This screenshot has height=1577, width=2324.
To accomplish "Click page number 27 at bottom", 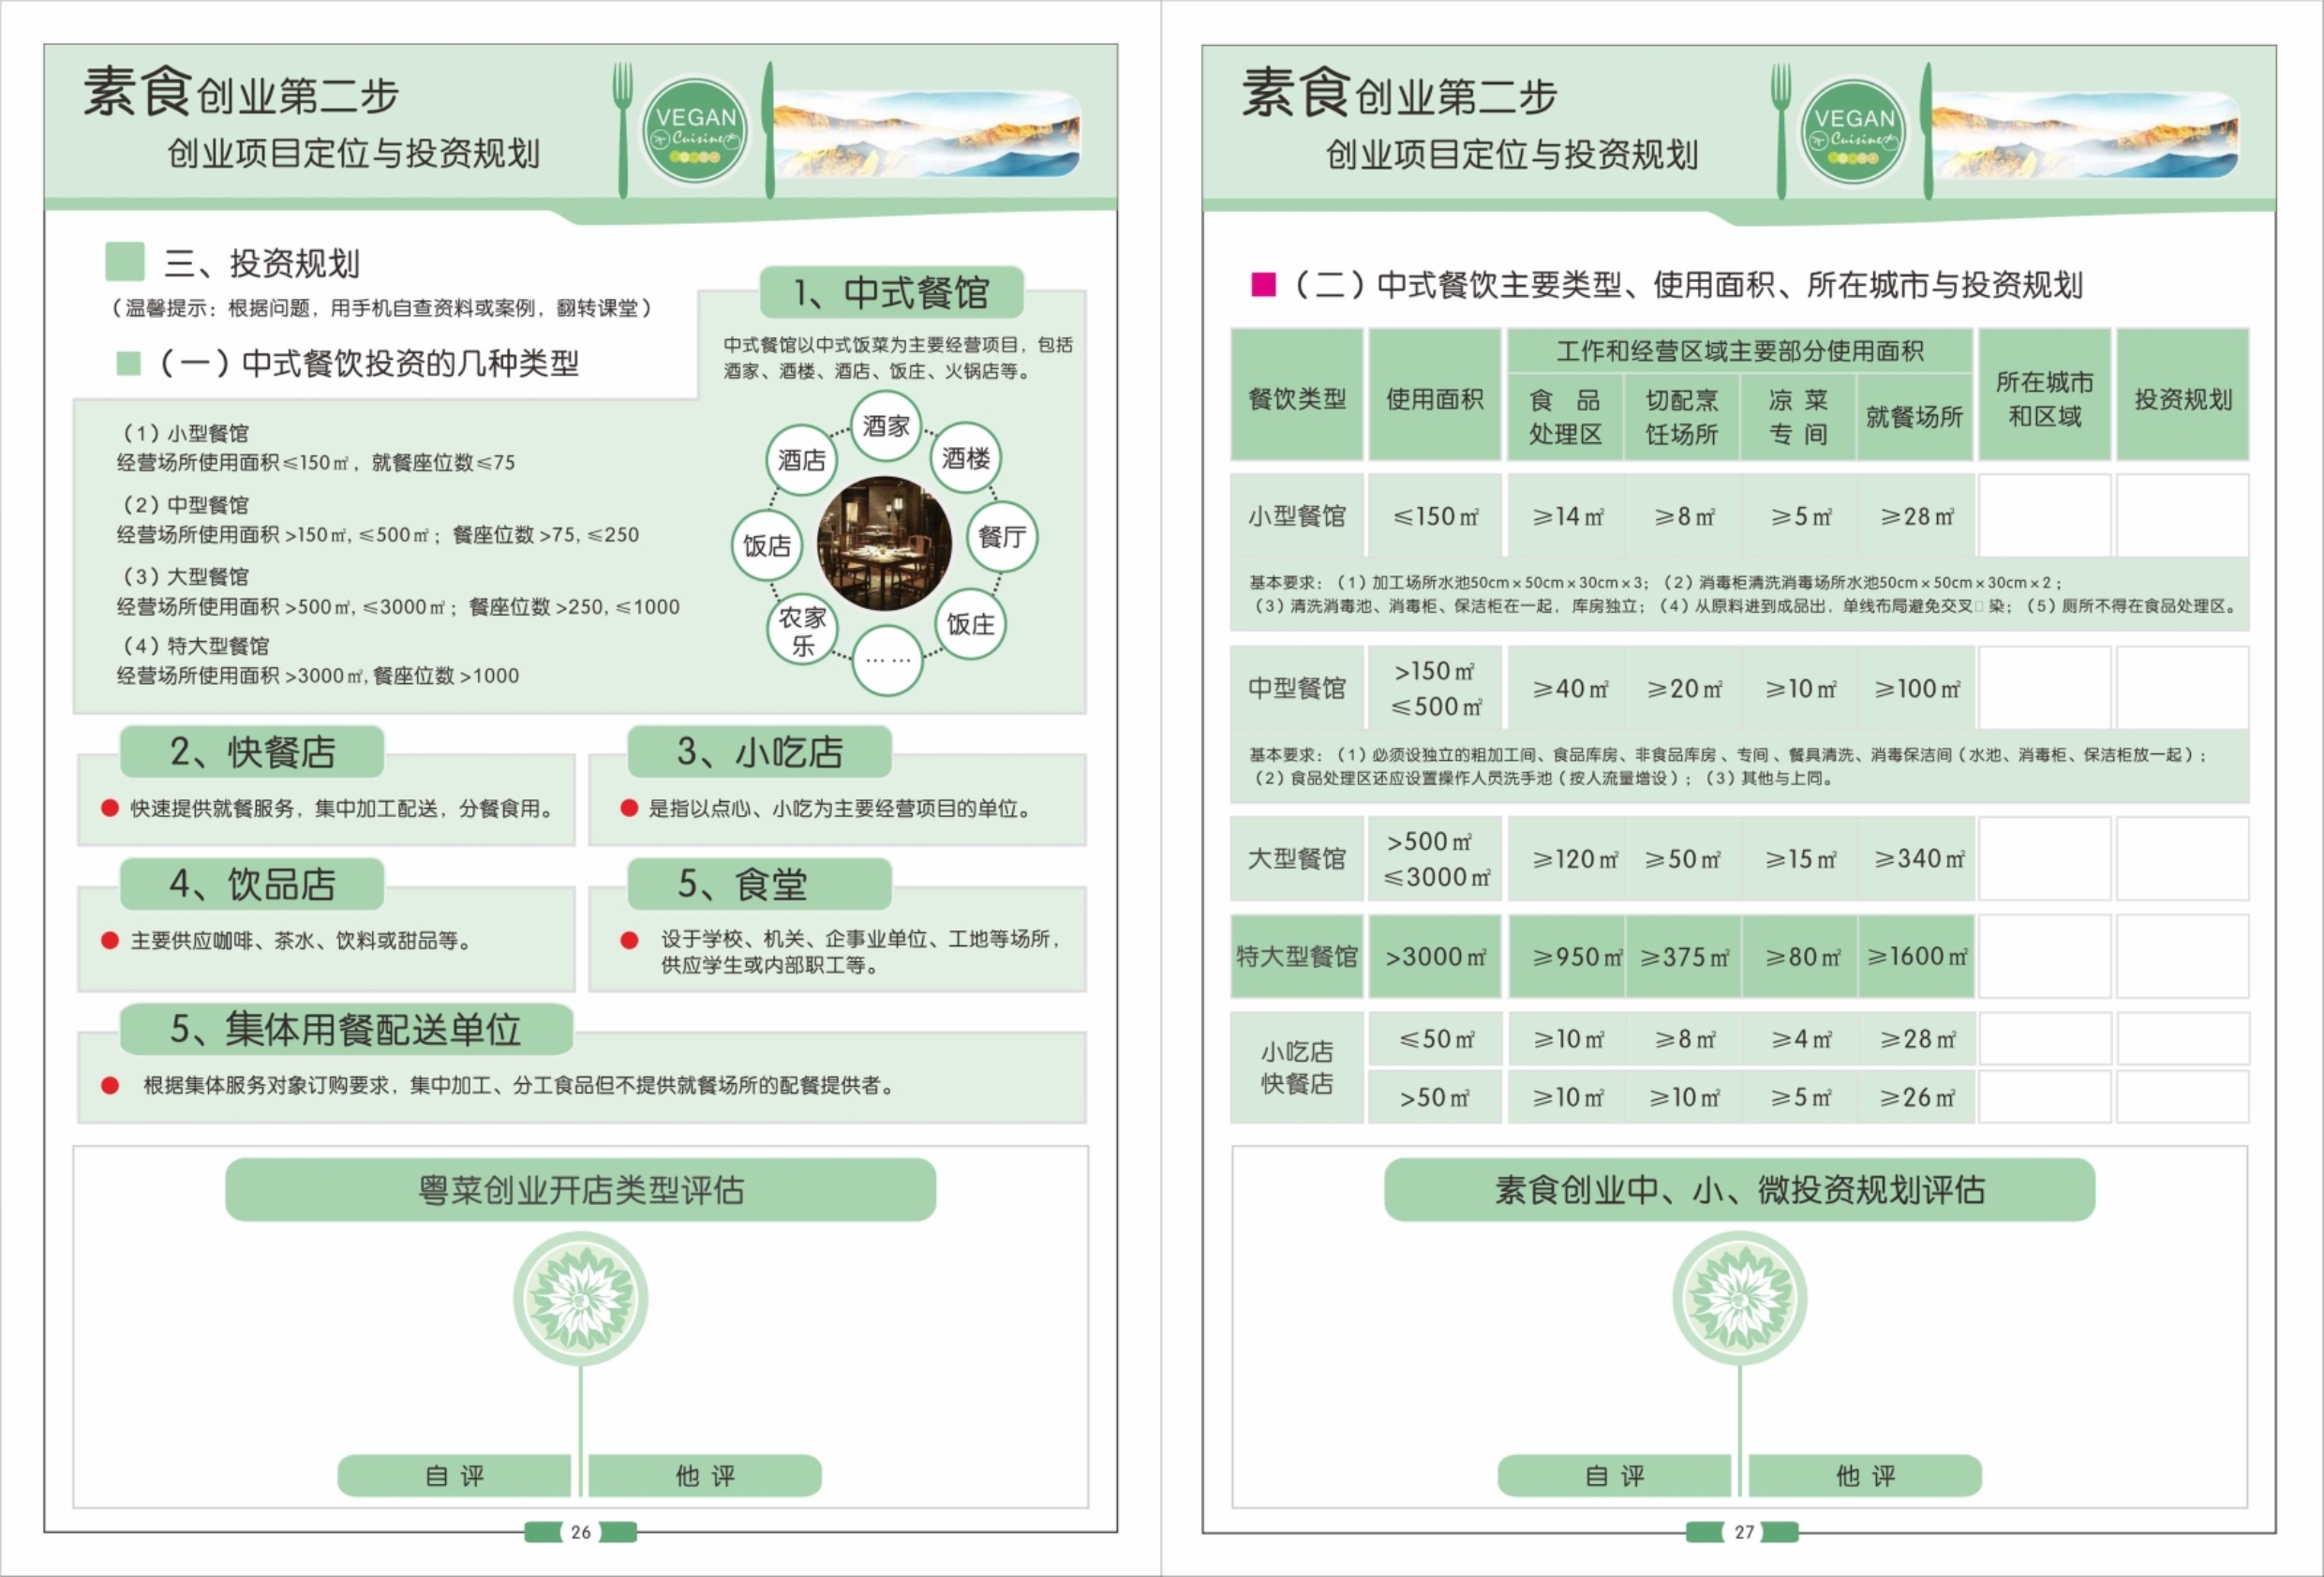I will 1743,1532.
